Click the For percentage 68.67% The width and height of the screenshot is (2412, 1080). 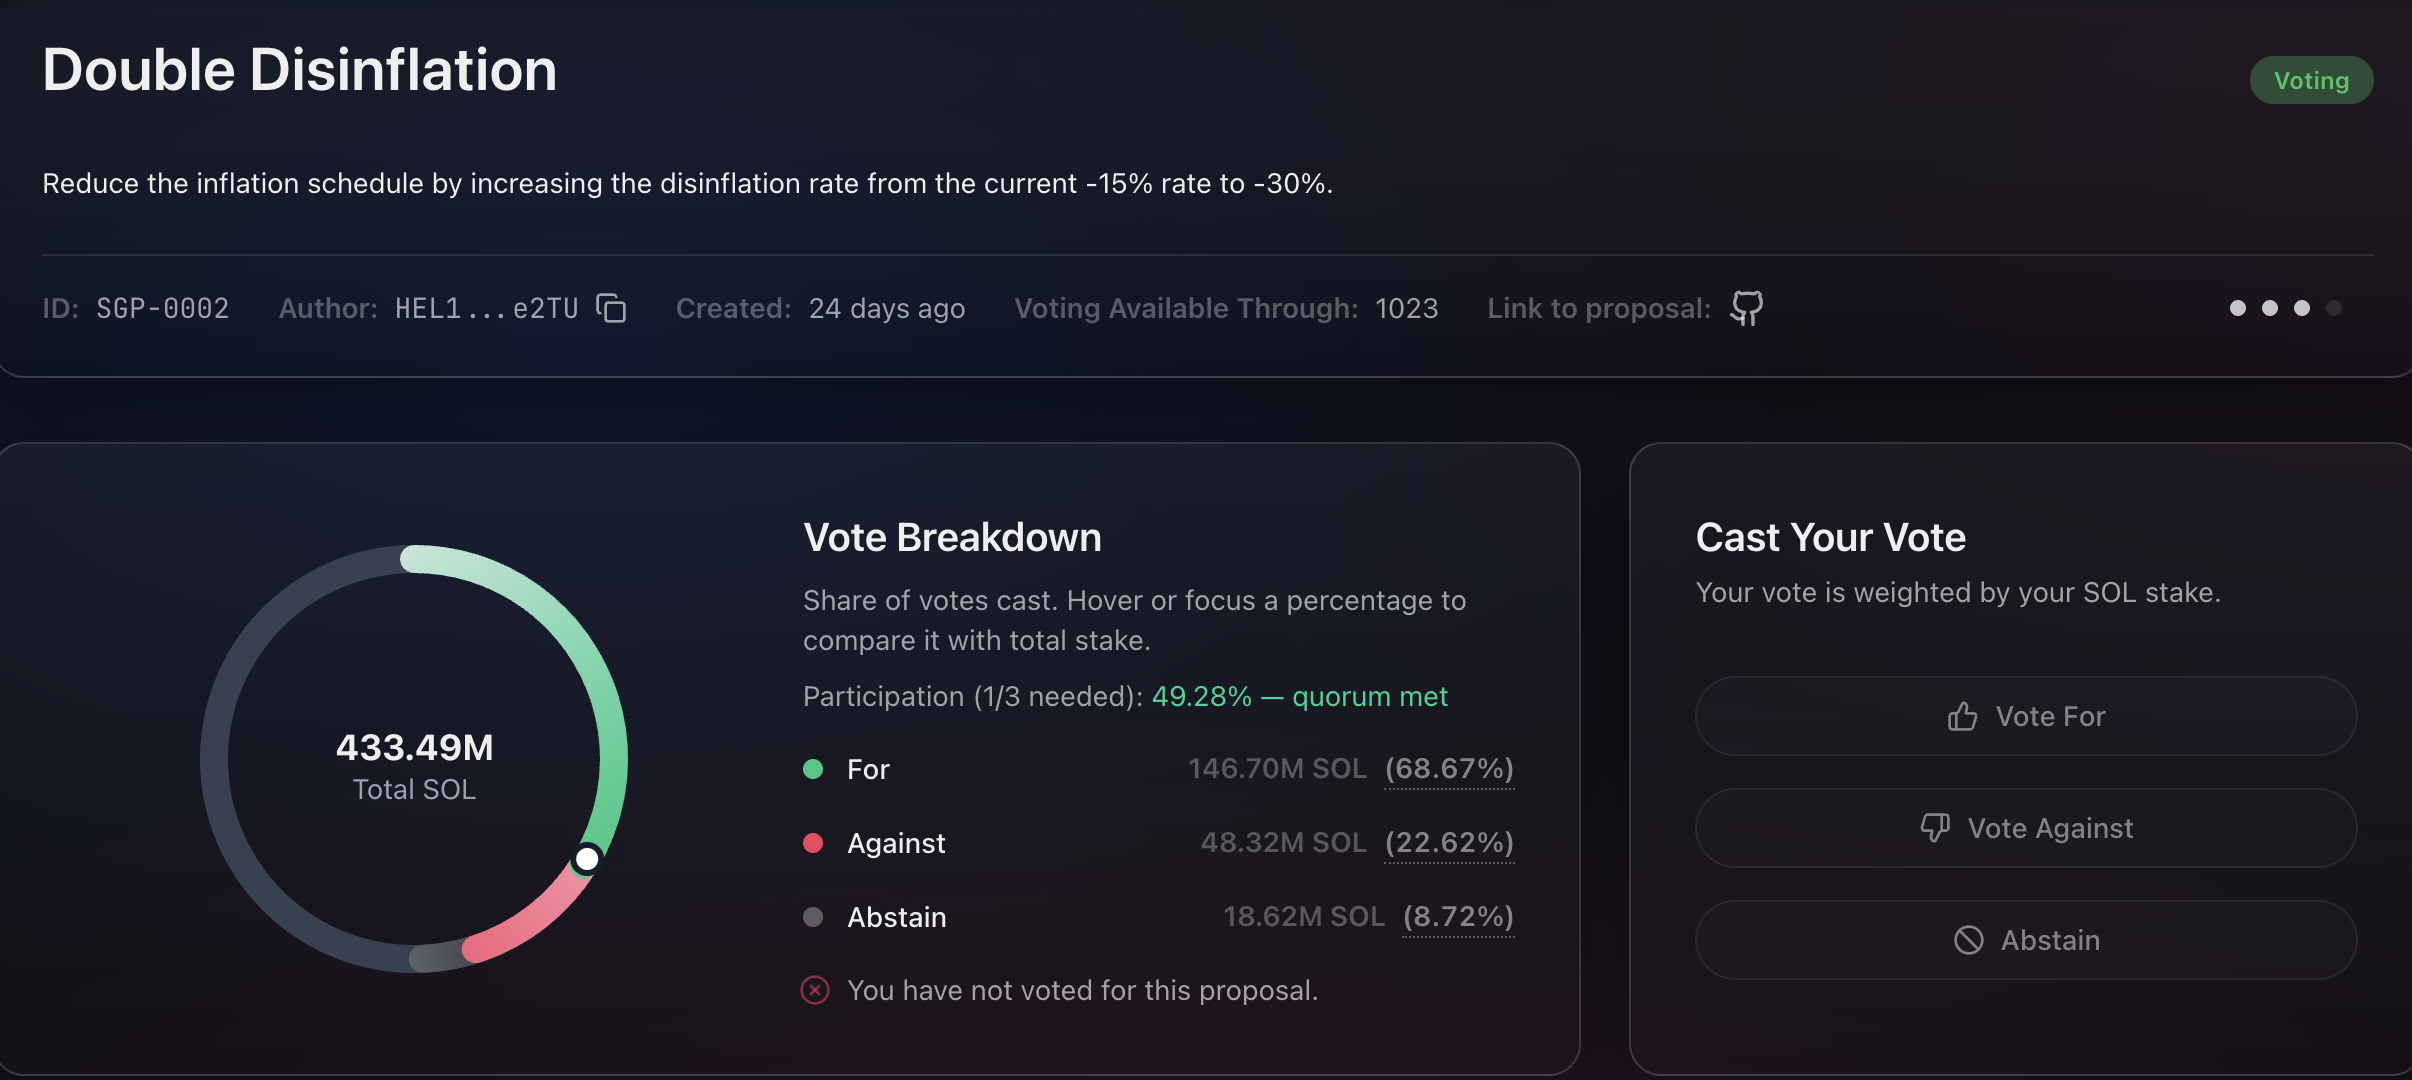(1449, 769)
